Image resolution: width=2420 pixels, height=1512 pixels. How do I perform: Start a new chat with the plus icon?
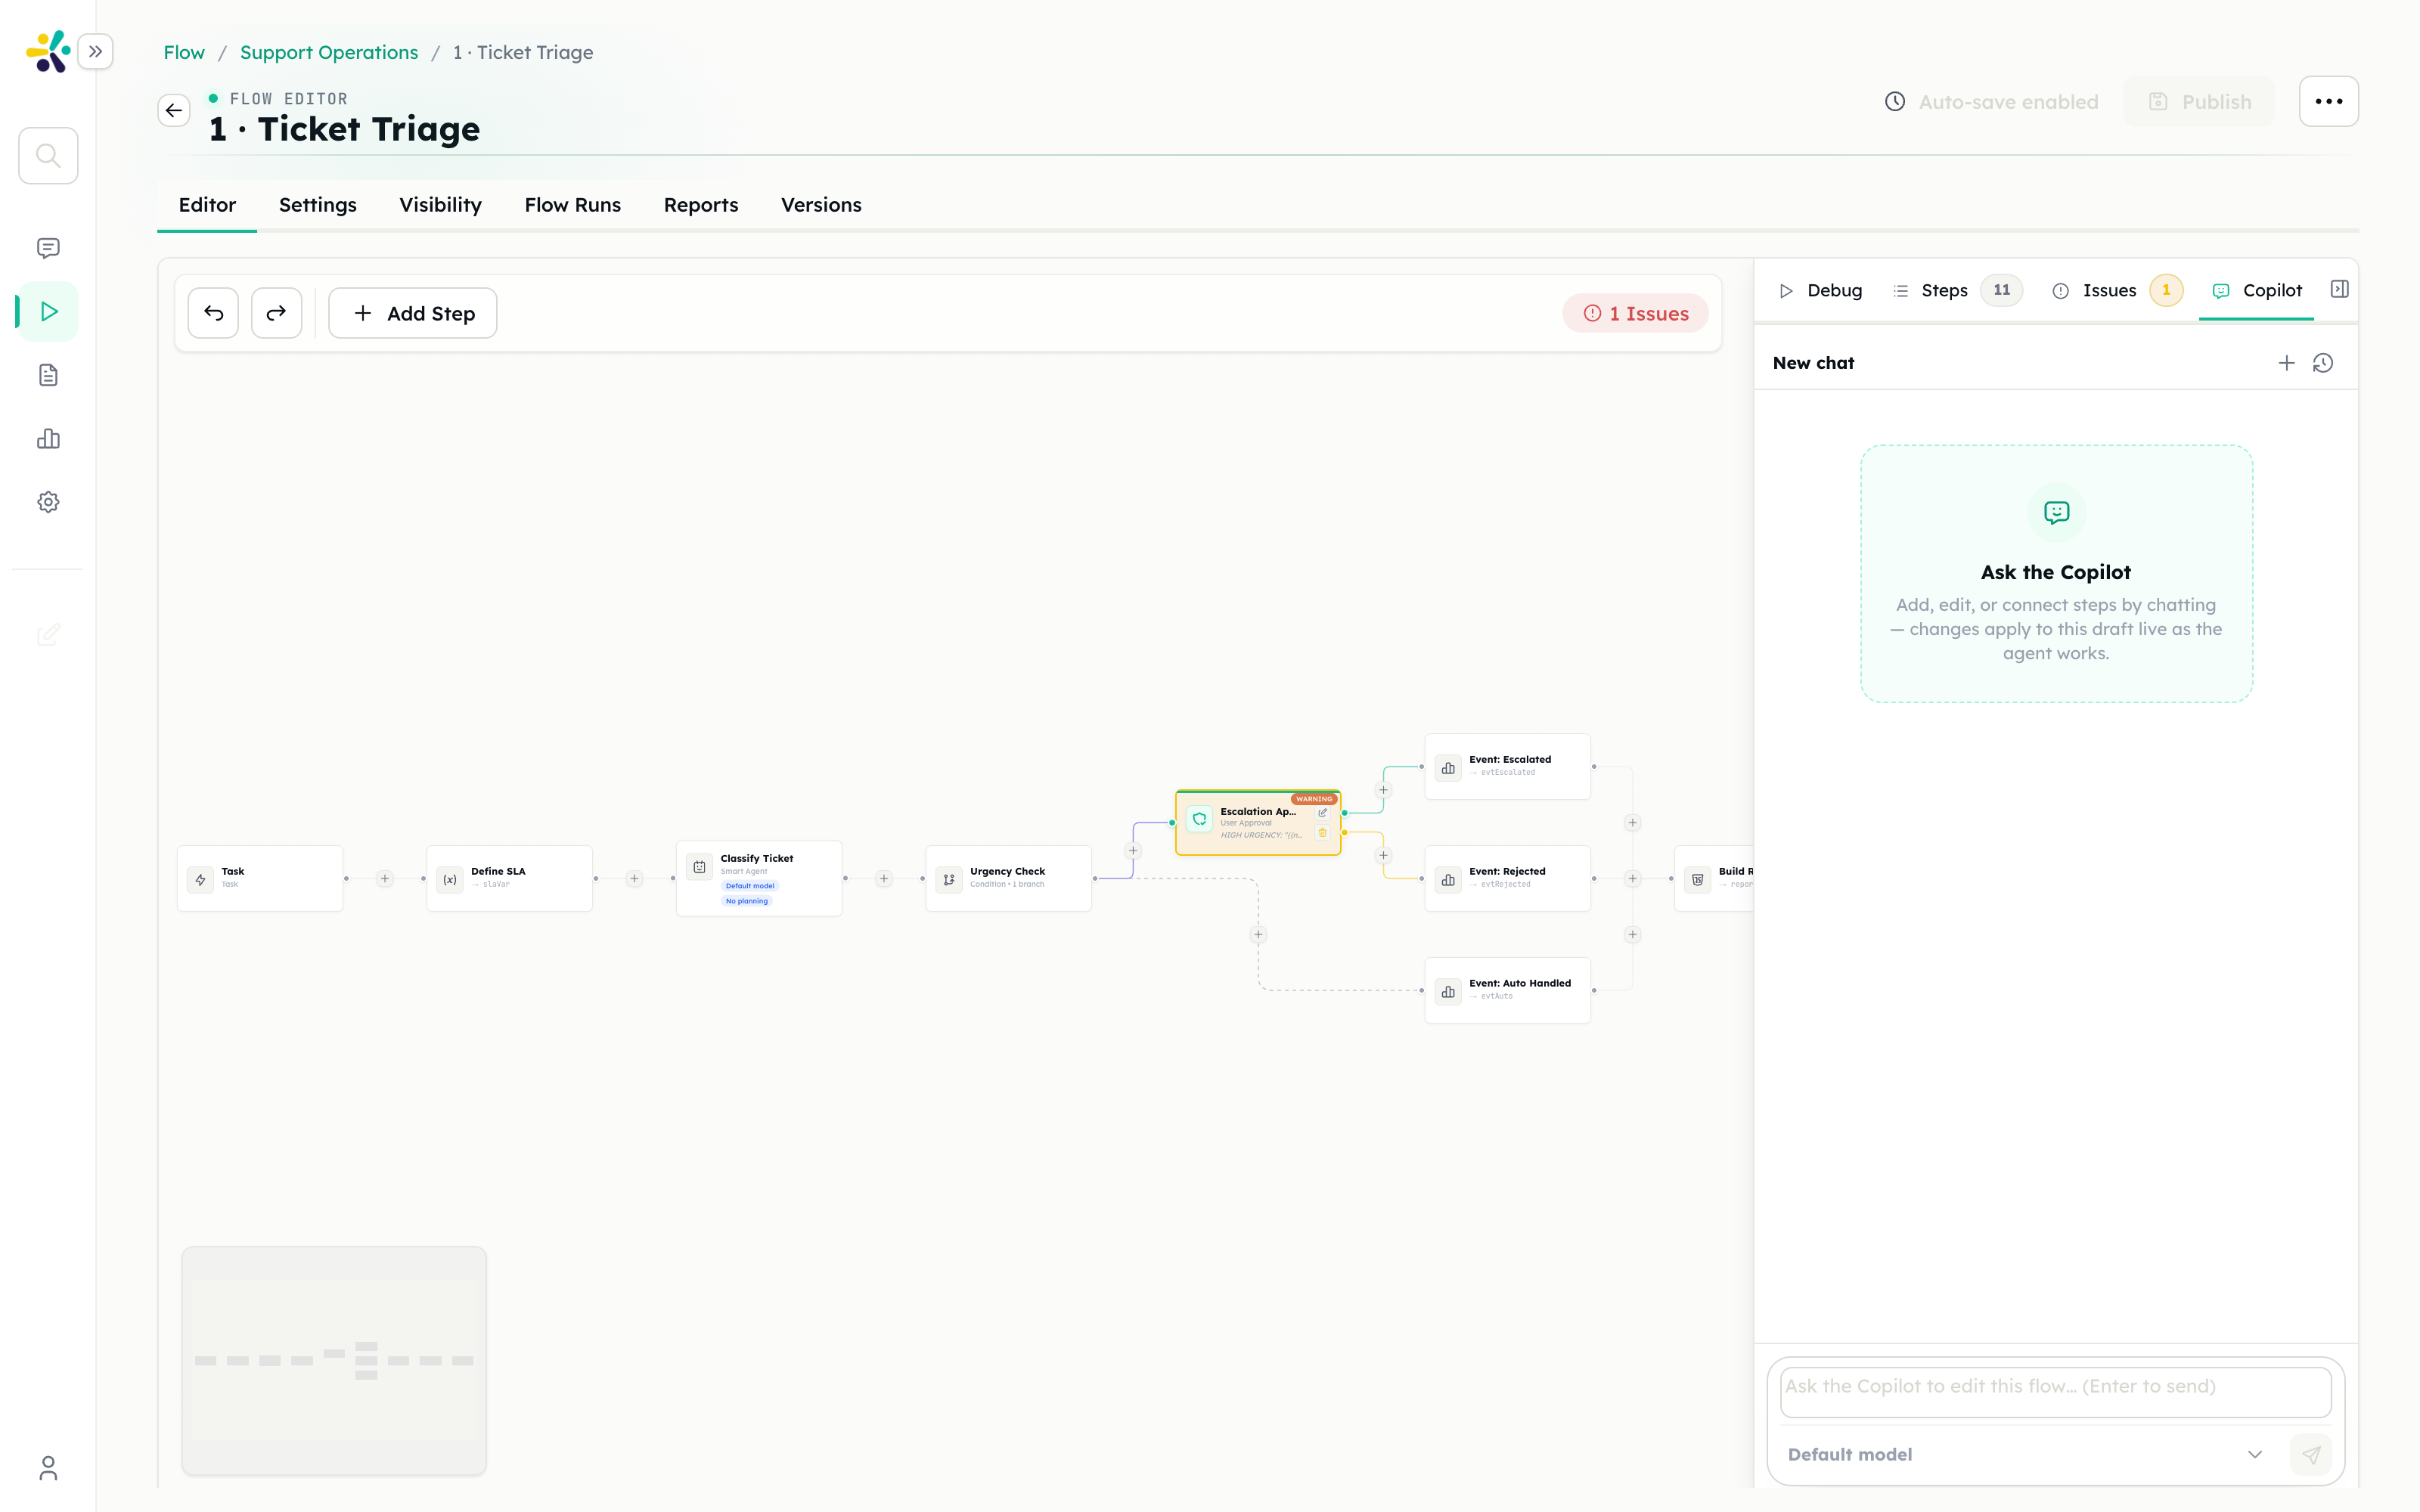pos(2286,363)
